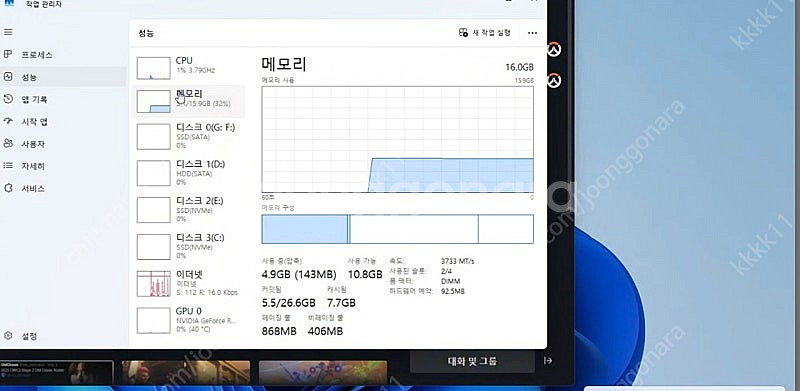Click the 메모리 구성 composition bar
This screenshot has width=800, height=391.
pyautogui.click(x=397, y=229)
